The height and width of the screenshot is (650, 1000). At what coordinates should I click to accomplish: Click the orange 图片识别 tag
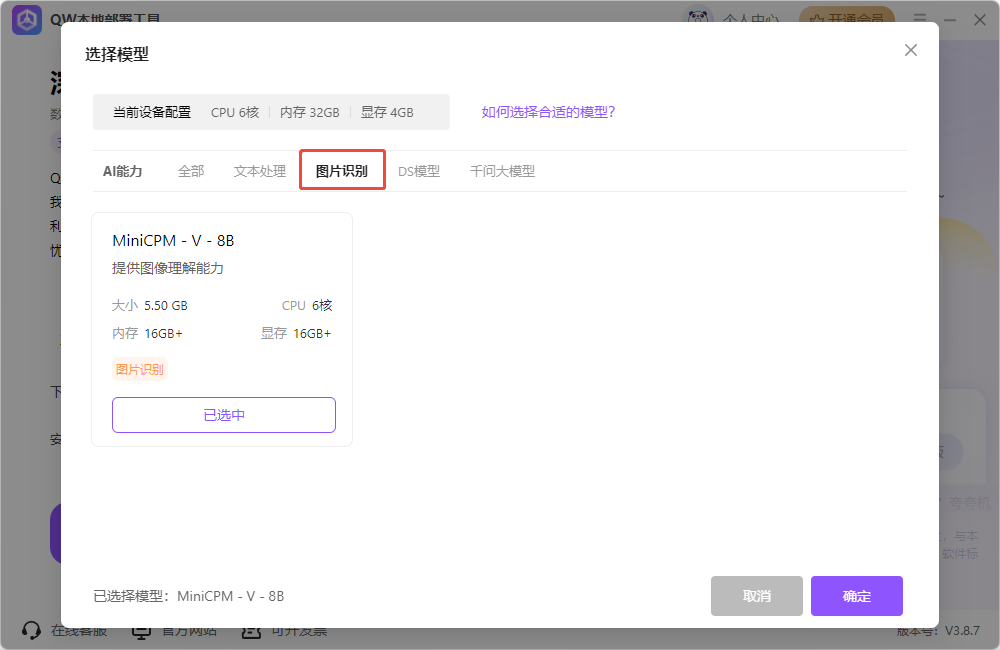[x=140, y=369]
